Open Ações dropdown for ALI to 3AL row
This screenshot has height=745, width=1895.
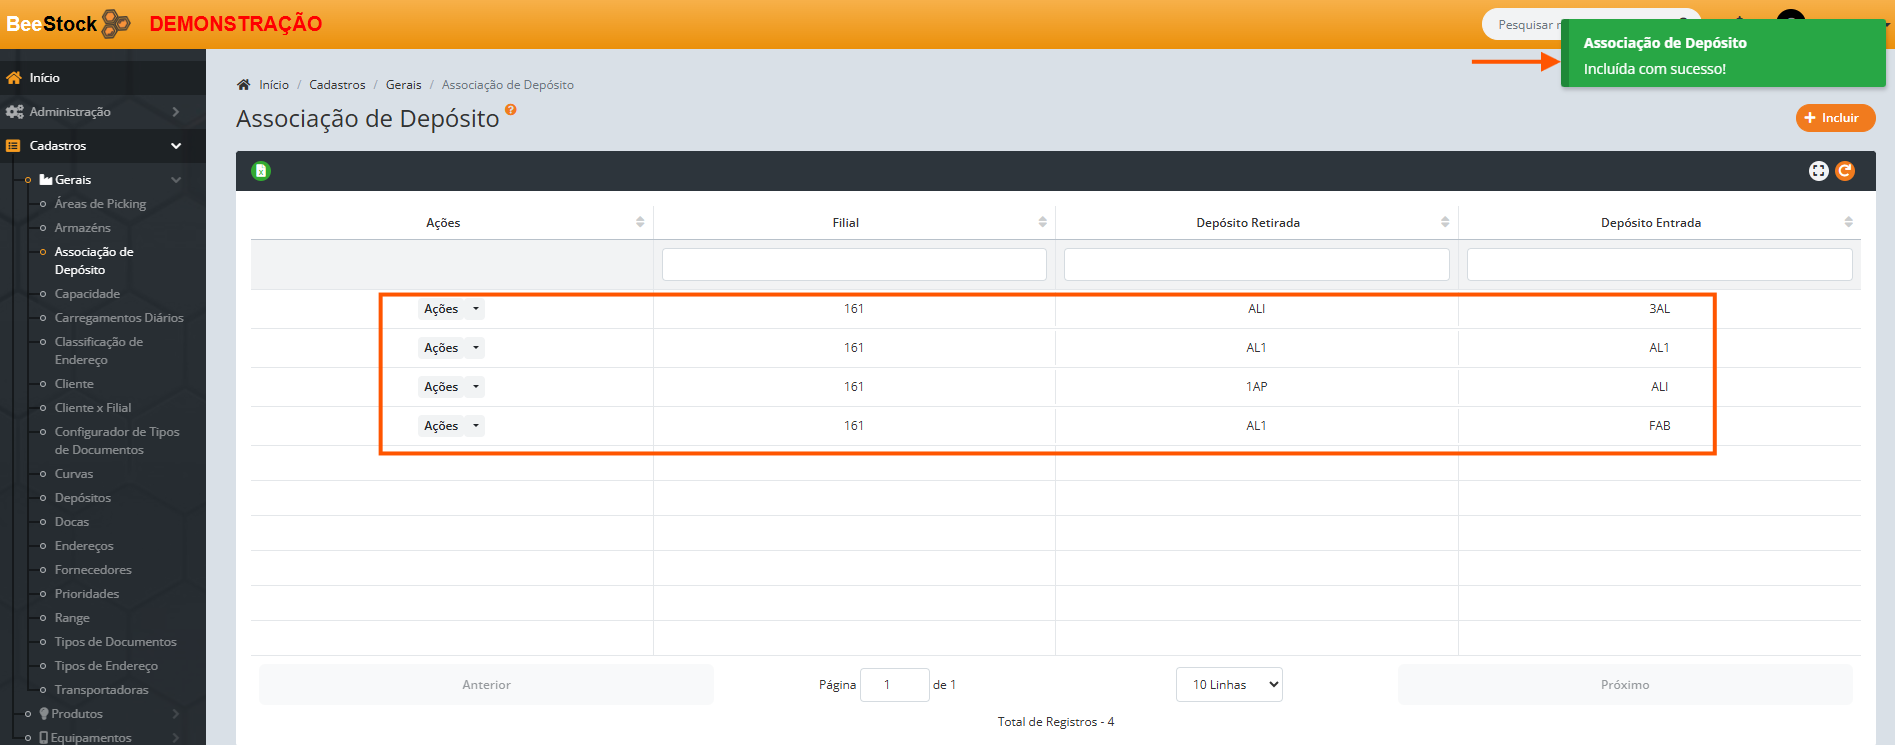451,309
